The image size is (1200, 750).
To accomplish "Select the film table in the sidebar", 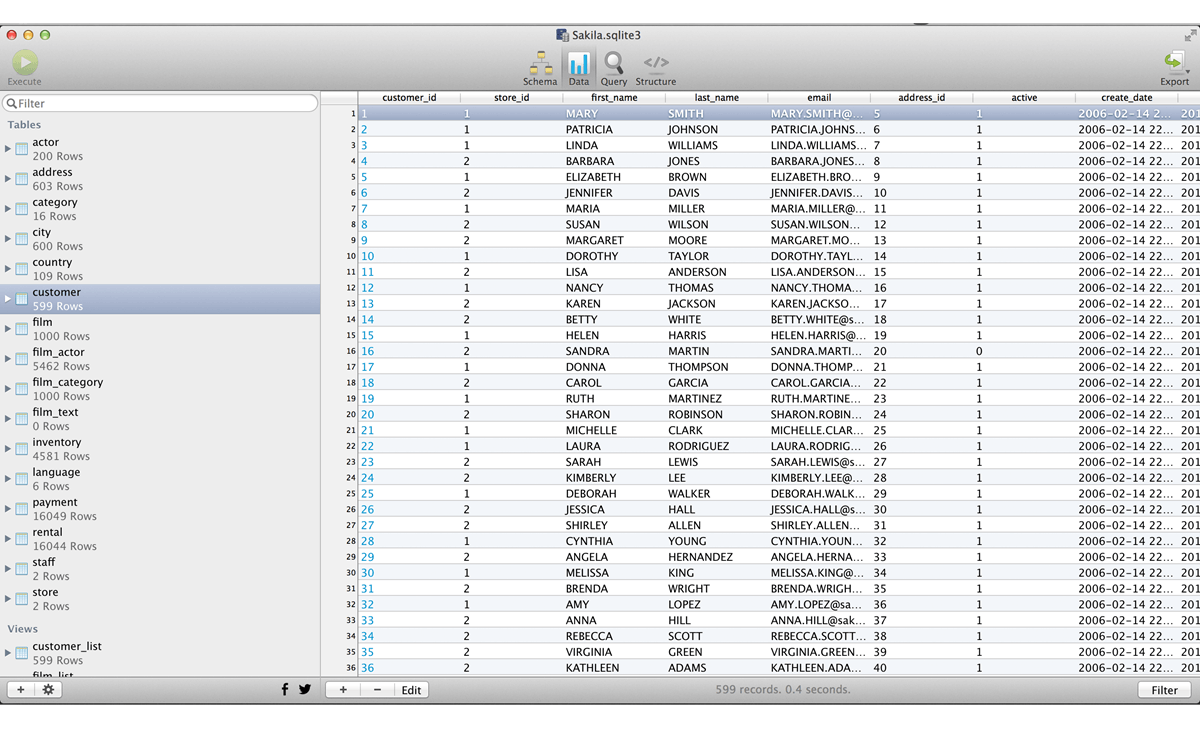I will coord(160,329).
